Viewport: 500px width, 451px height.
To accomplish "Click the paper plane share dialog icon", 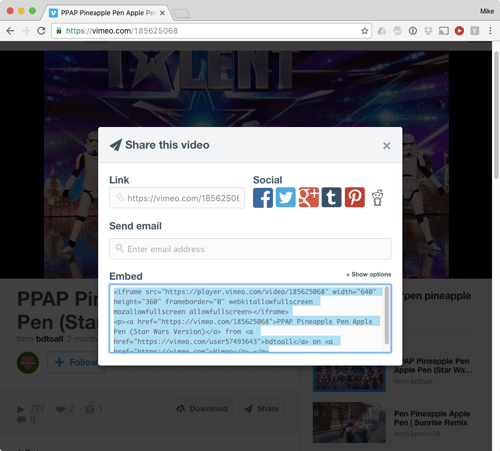I will click(116, 145).
